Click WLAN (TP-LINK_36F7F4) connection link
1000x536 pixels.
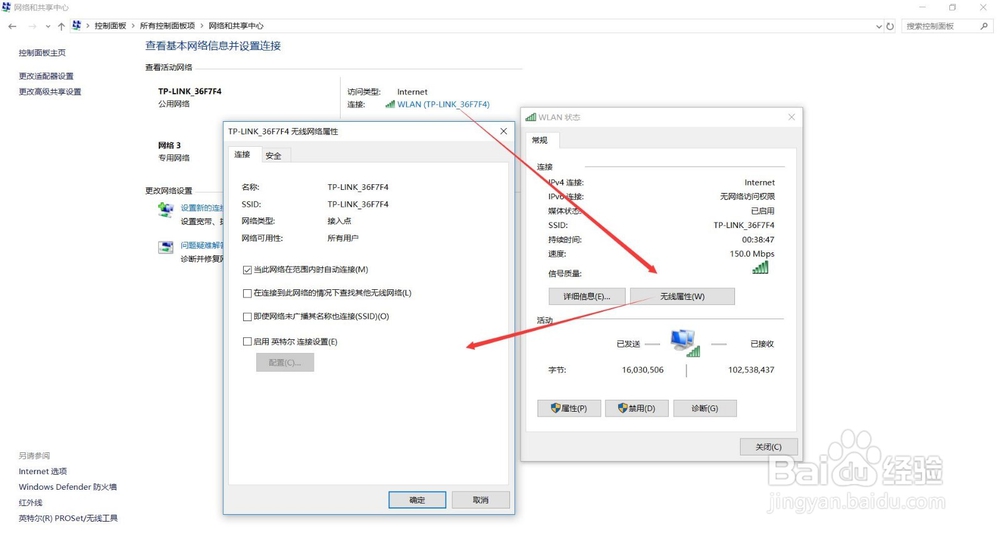coord(443,104)
